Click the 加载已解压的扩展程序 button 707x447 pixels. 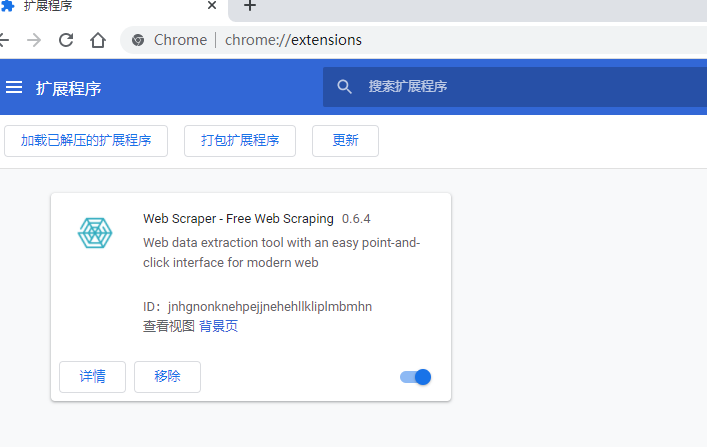tap(86, 141)
